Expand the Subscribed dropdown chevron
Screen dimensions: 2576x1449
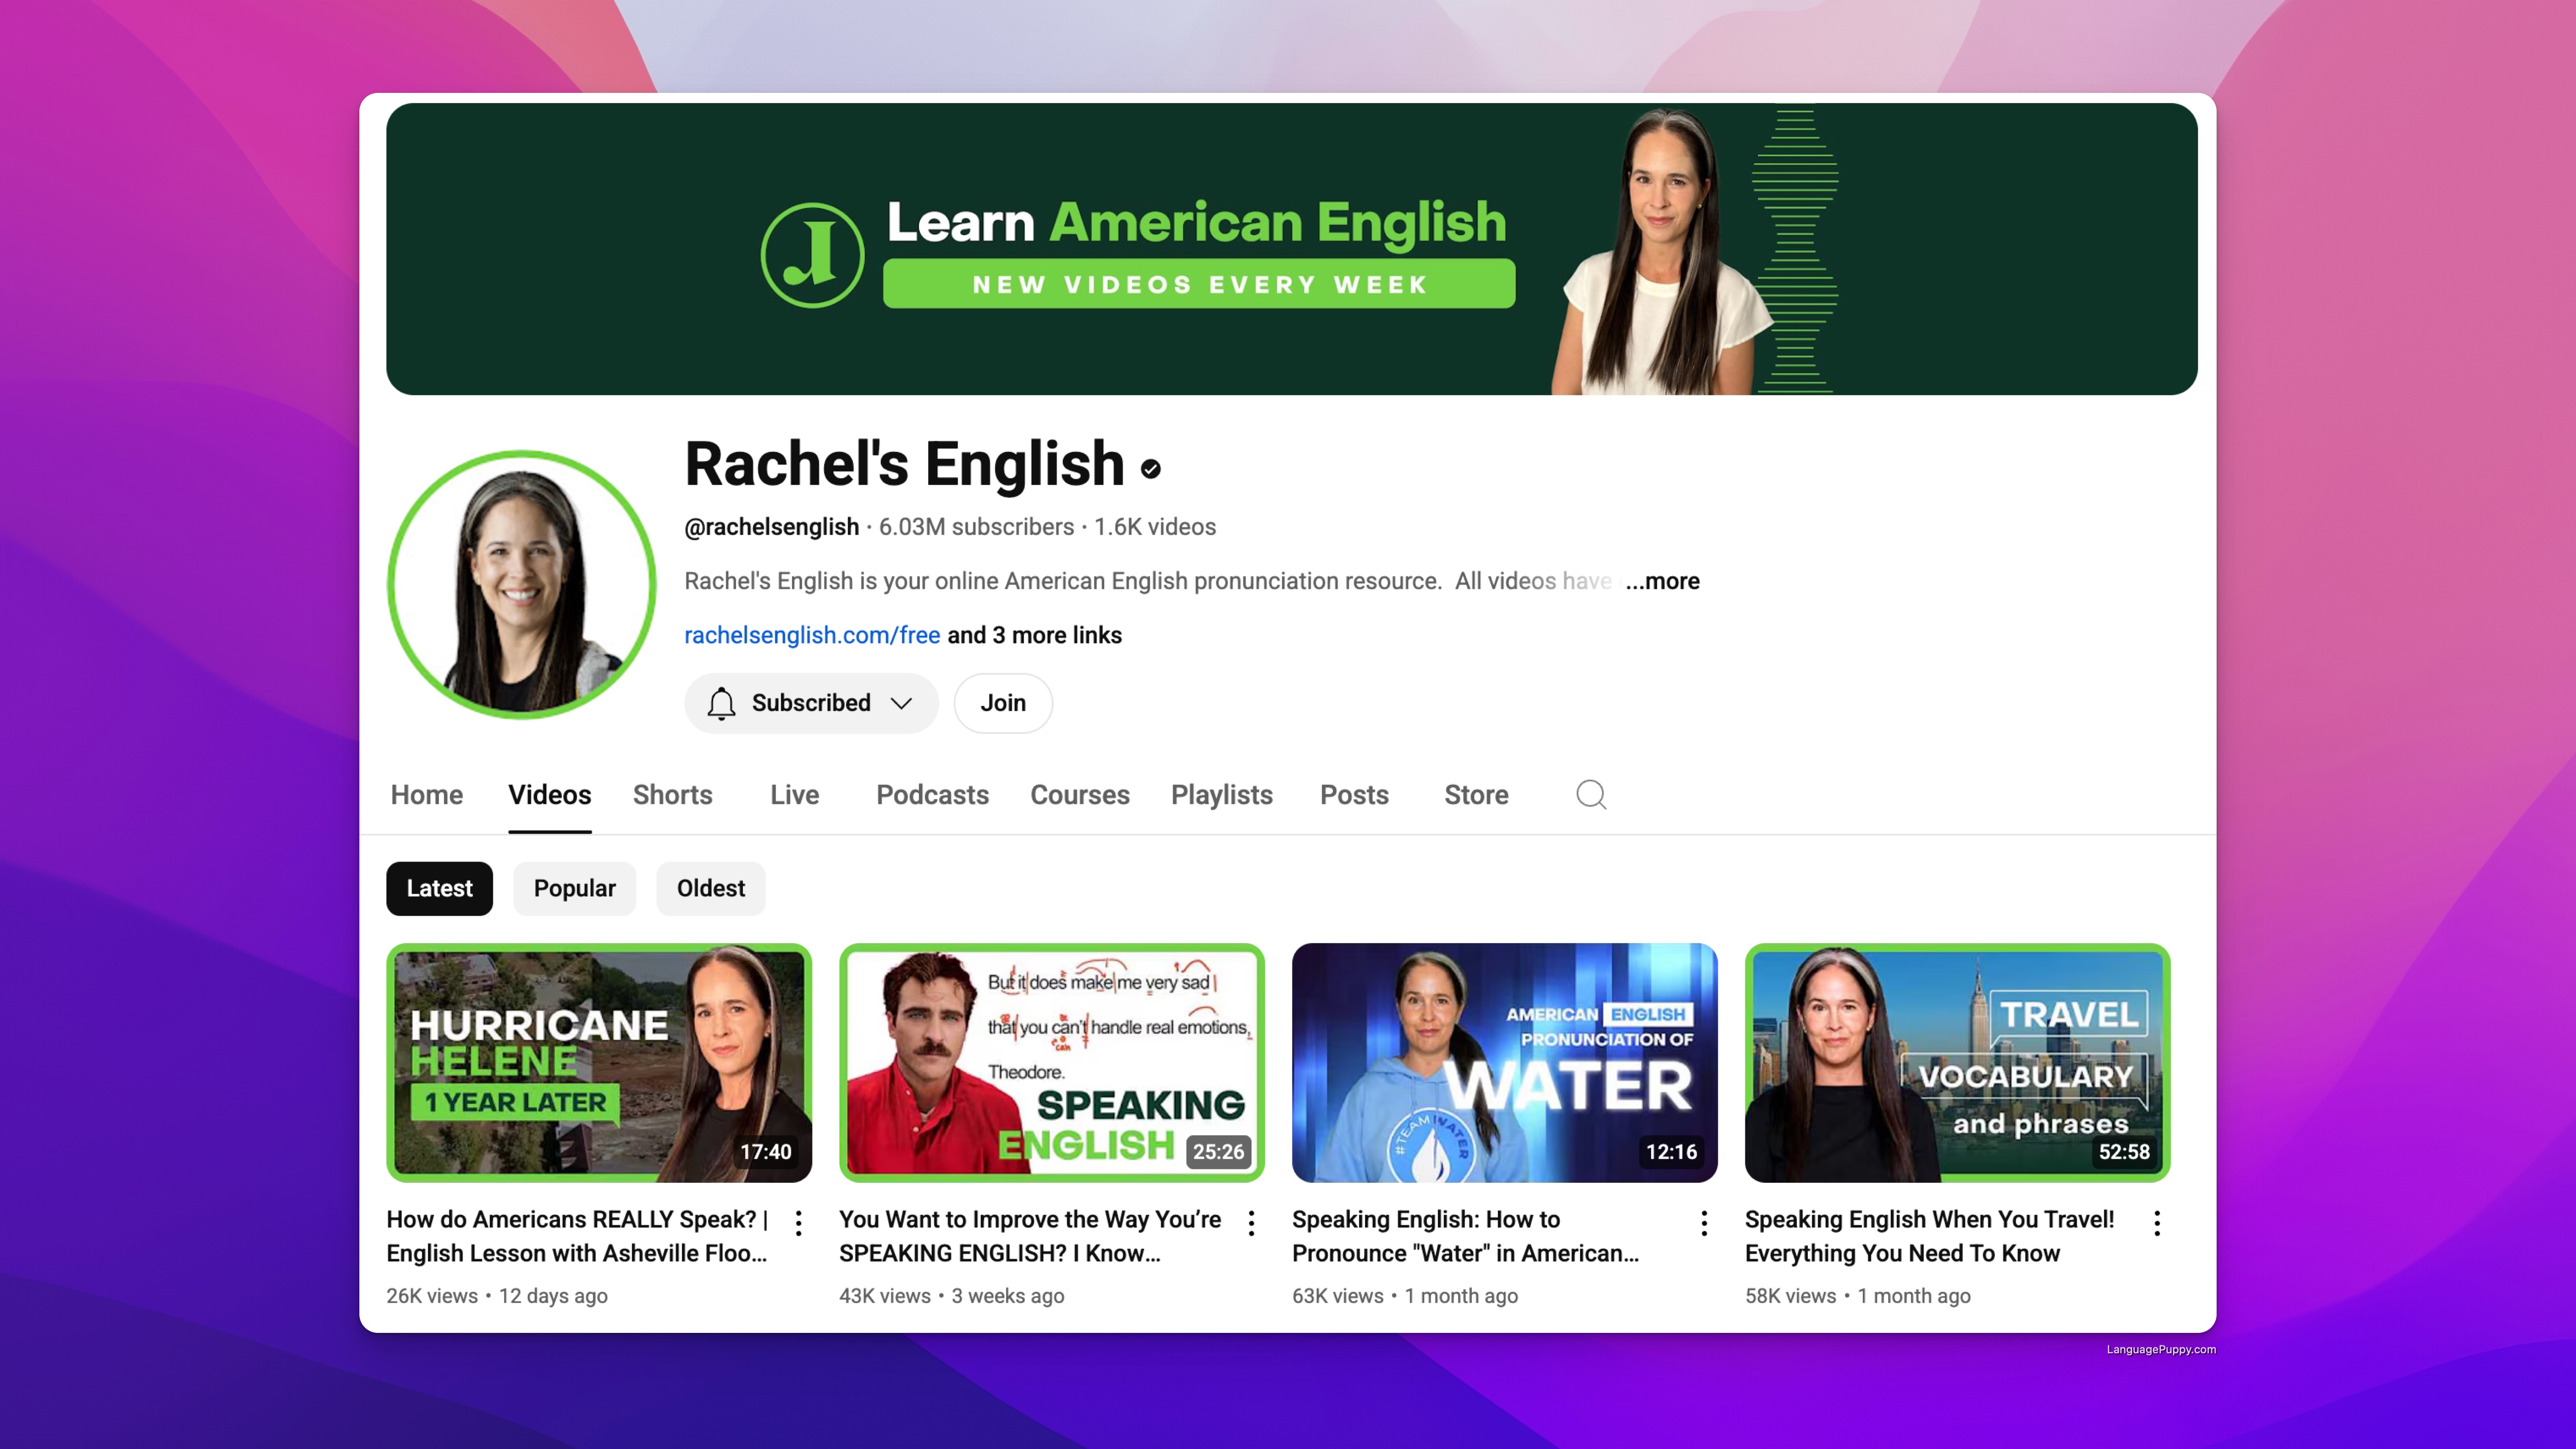[x=901, y=703]
